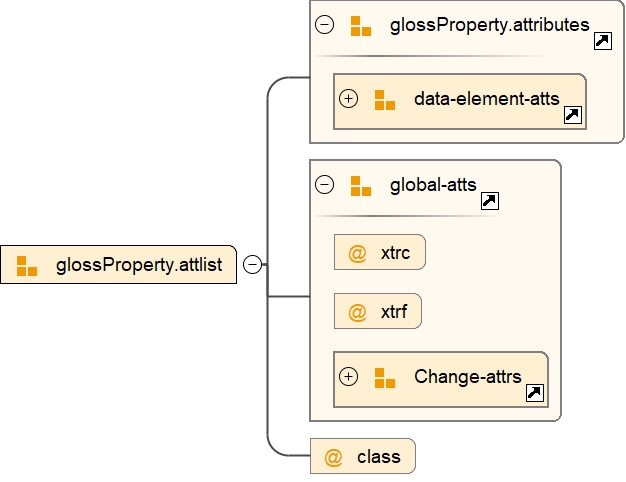Click the glossProperty.attlist group icon
The height and width of the screenshot is (482, 626).
tap(27, 266)
